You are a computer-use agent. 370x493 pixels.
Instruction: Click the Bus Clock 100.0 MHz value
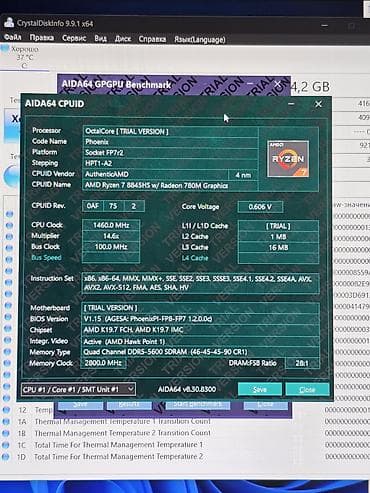[x=111, y=246]
